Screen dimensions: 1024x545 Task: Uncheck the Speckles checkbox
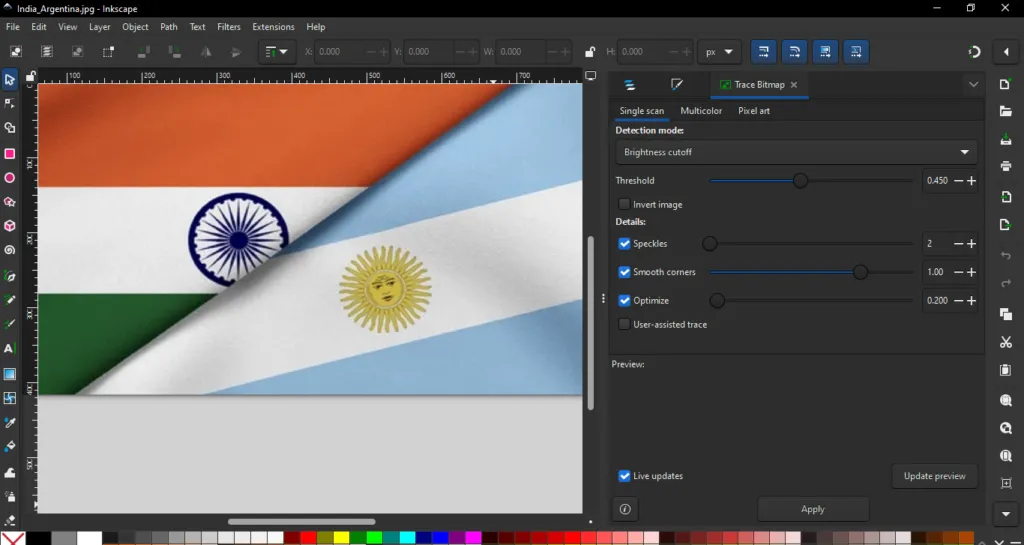pyautogui.click(x=624, y=243)
